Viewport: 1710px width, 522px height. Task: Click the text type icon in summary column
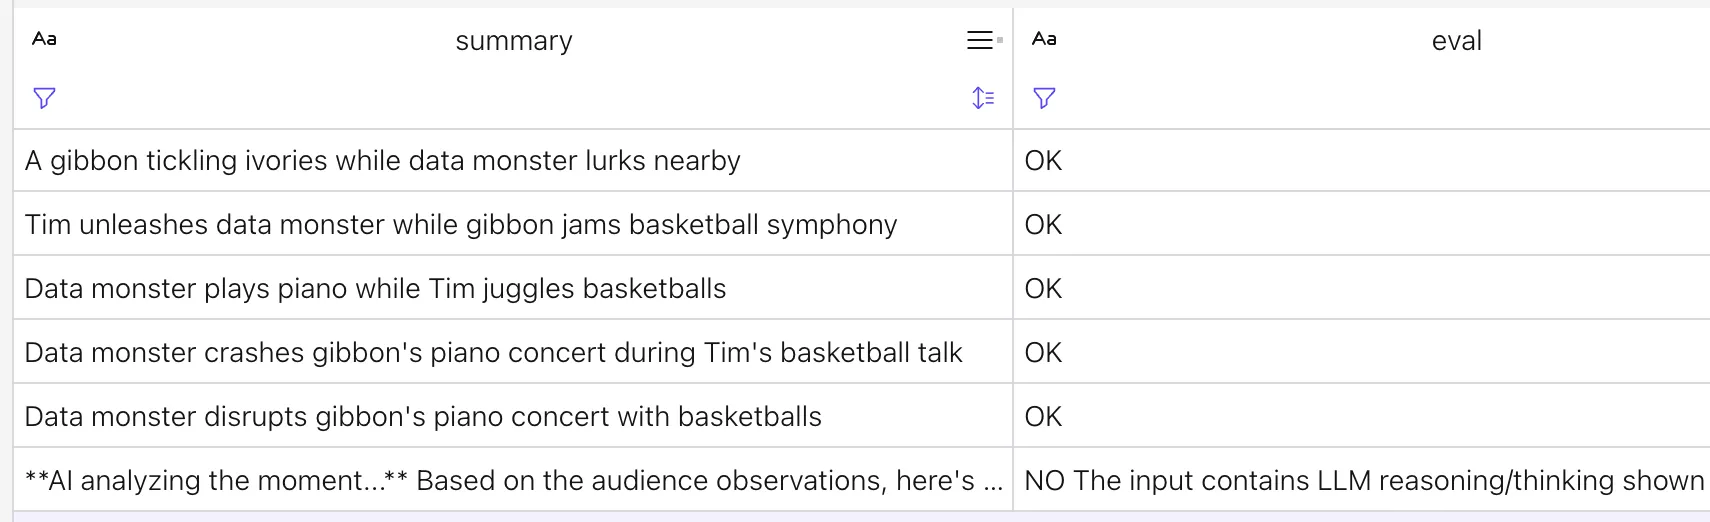pos(44,39)
